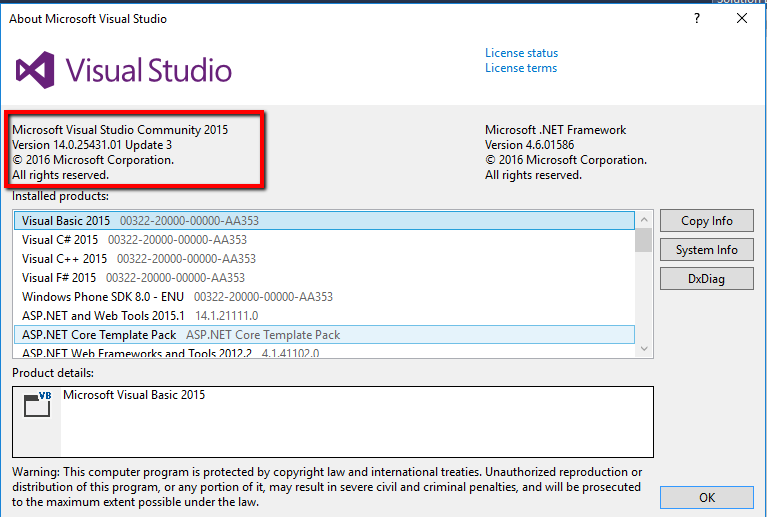Select Windows Phone SDK 8.0 - ENU row

click(x=324, y=297)
